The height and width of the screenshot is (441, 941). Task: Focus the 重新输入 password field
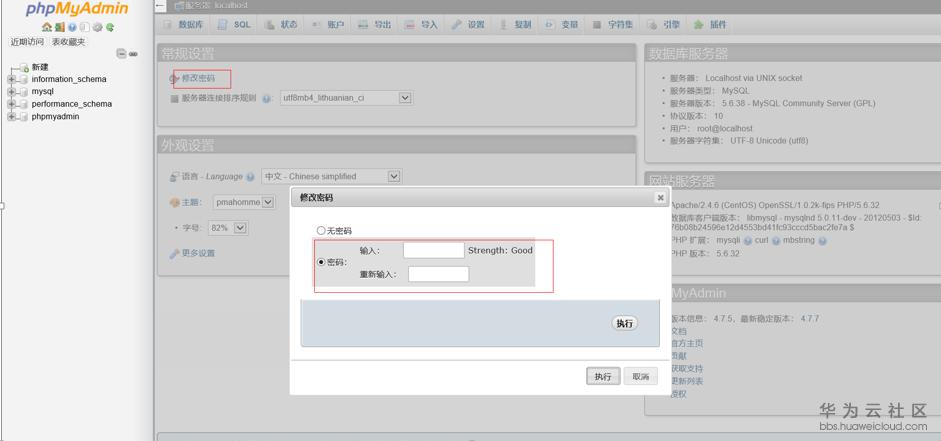pyautogui.click(x=439, y=274)
